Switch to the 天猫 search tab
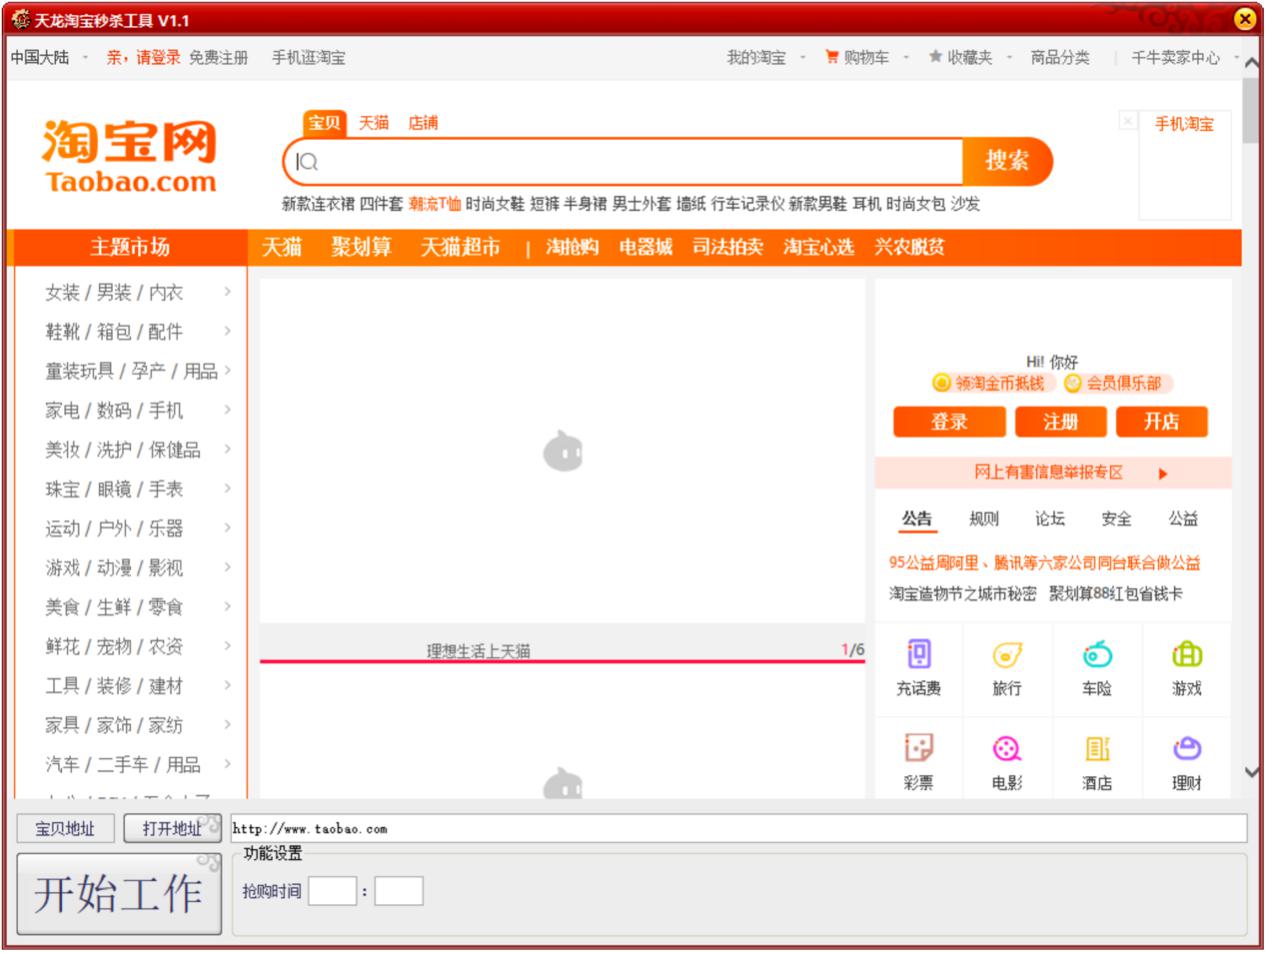Viewport: 1268px width, 953px height. (x=373, y=123)
